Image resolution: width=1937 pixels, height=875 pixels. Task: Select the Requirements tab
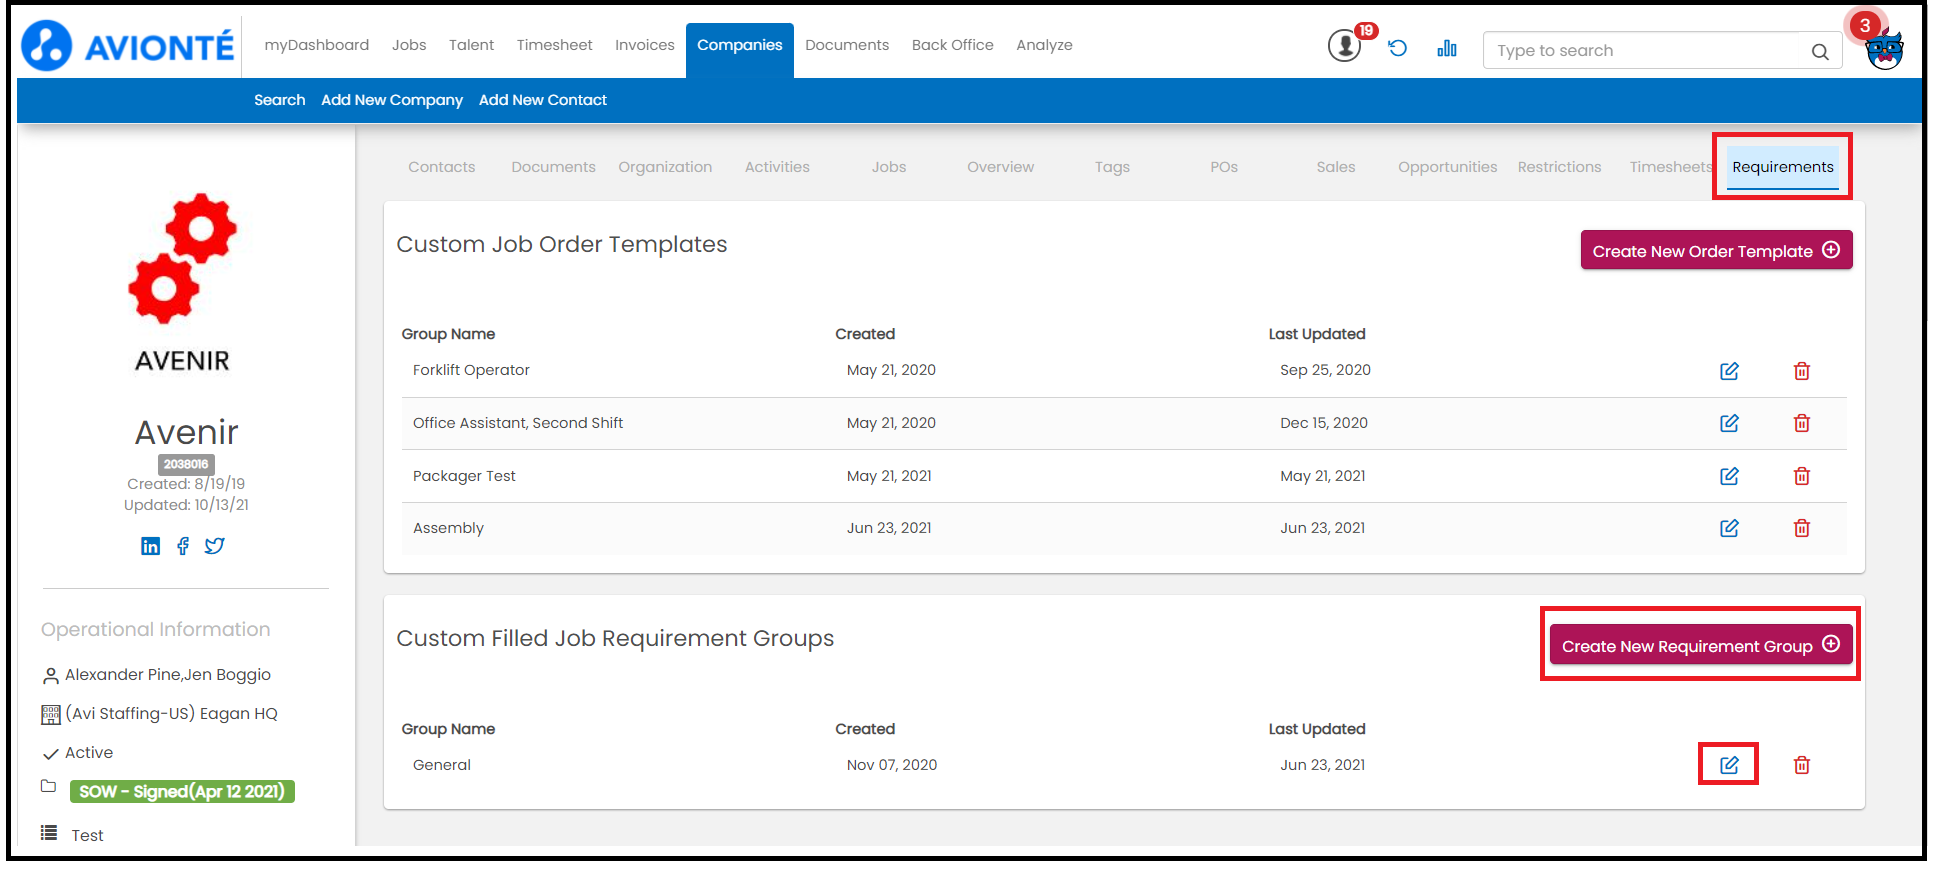pos(1783,167)
